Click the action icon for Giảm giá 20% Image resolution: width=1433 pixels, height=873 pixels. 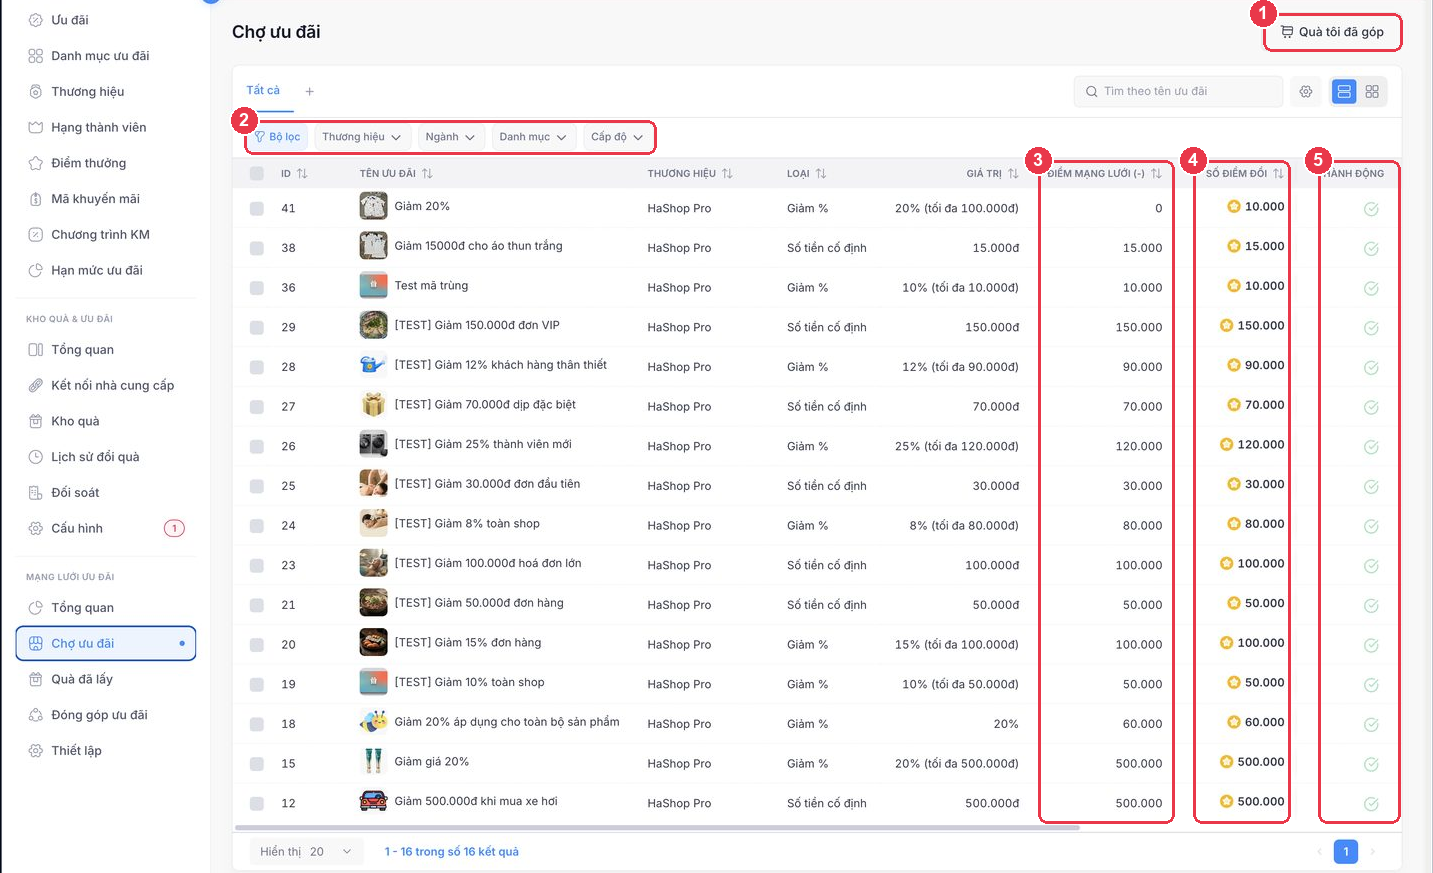tap(1371, 764)
